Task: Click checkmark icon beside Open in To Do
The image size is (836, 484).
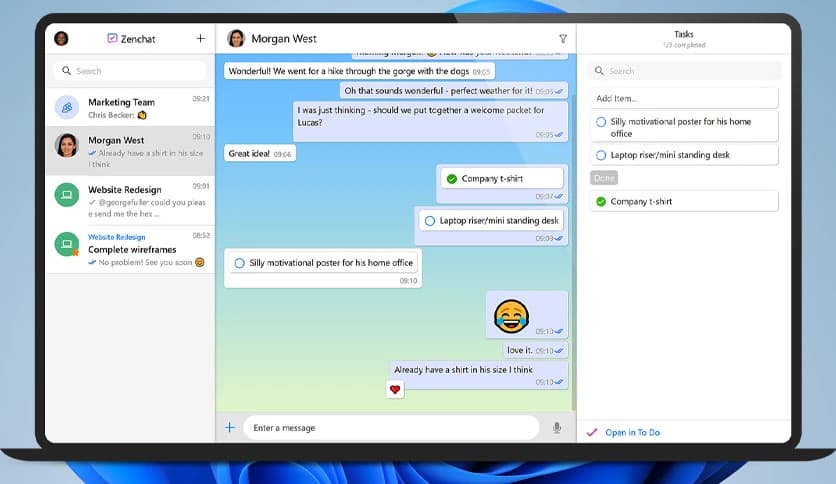Action: [592, 432]
